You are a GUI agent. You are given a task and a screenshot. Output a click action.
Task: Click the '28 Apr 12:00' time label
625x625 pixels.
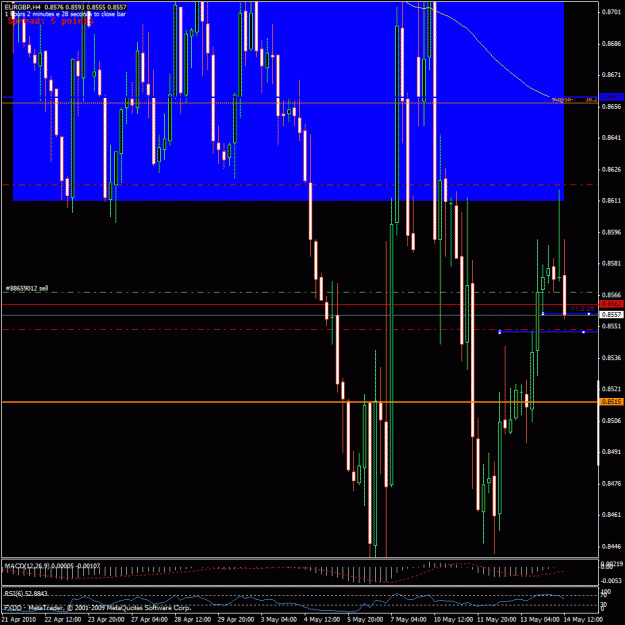(192, 620)
